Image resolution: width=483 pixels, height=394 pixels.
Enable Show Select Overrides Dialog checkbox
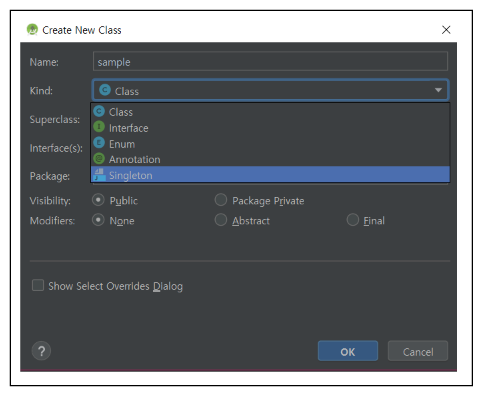point(38,285)
